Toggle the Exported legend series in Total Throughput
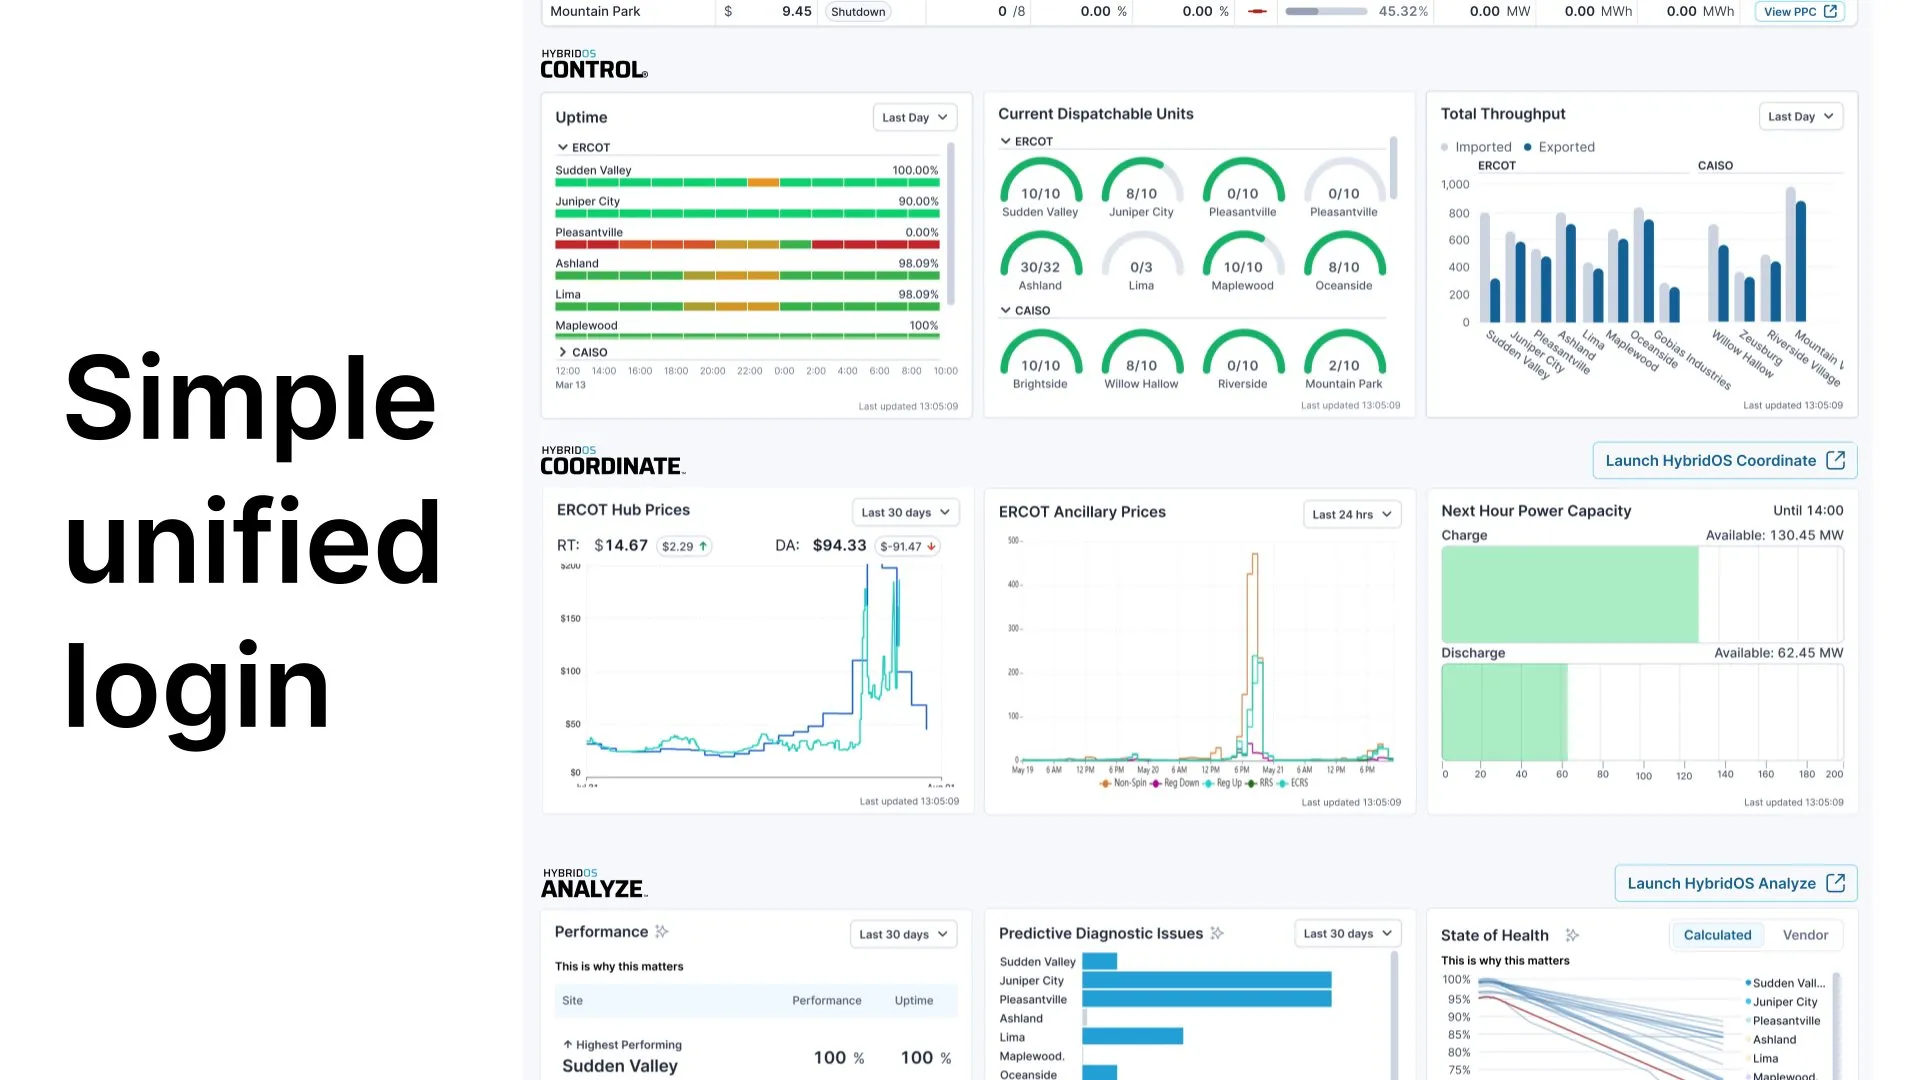 [x=1559, y=147]
